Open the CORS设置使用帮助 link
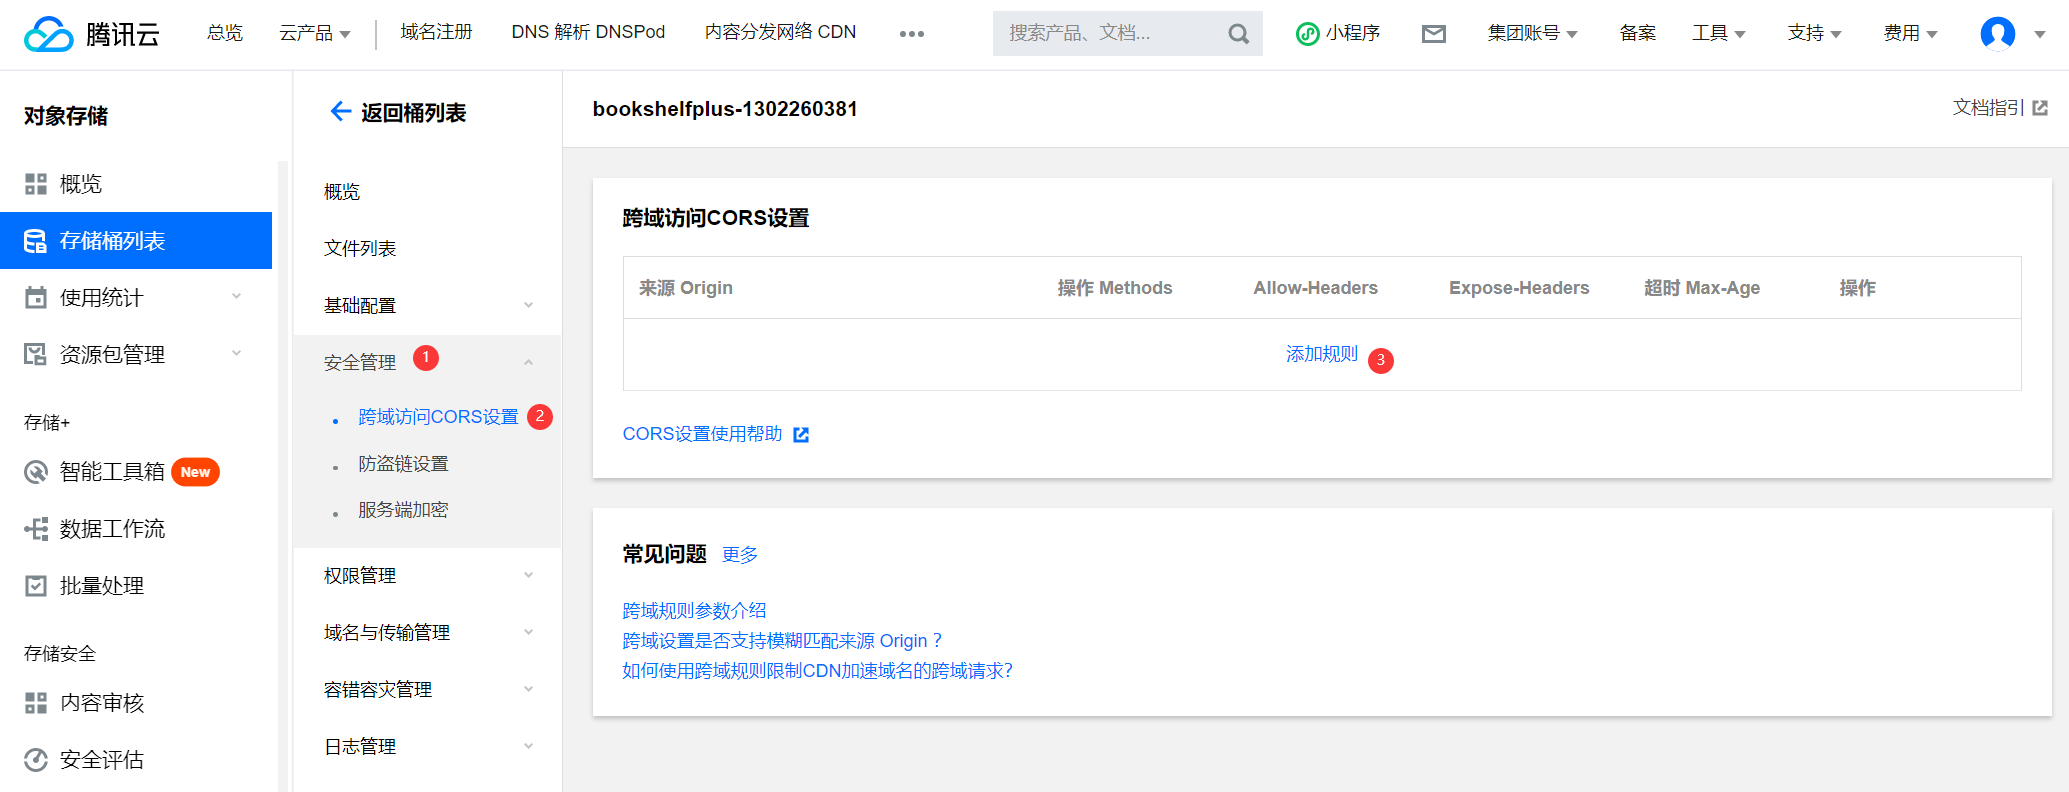 click(703, 434)
